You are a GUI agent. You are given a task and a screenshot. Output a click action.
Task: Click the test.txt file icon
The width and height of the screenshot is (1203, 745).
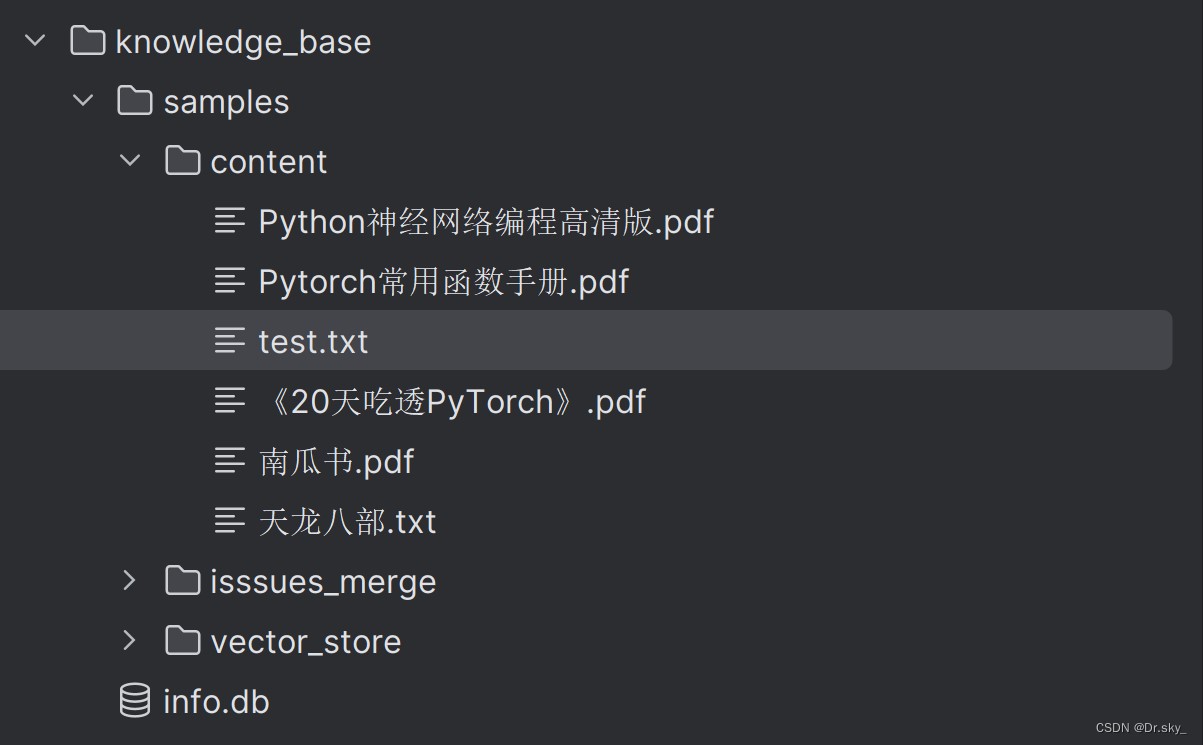[x=230, y=341]
